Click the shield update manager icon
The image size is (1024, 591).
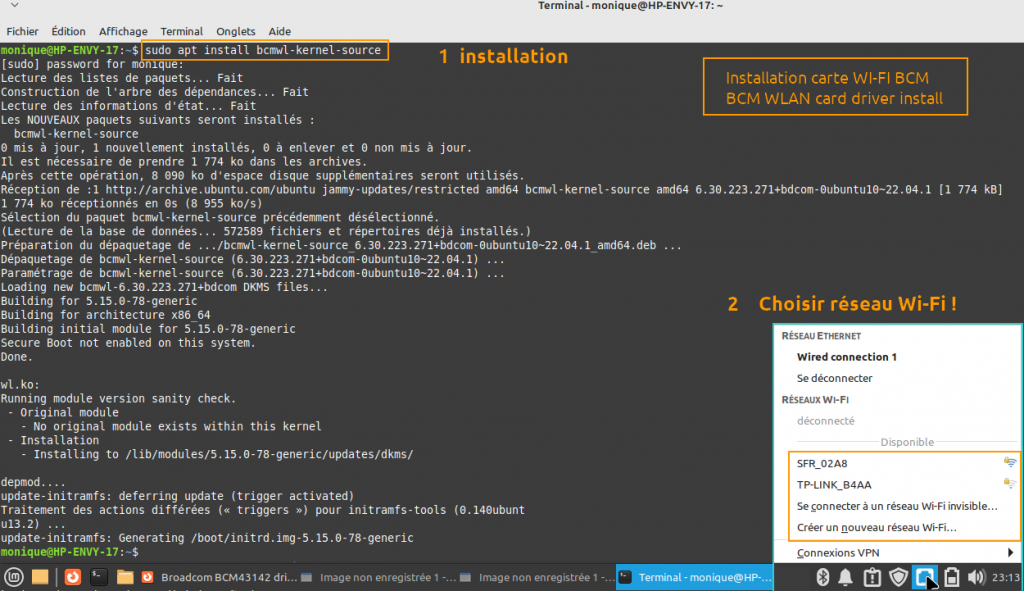click(x=898, y=577)
